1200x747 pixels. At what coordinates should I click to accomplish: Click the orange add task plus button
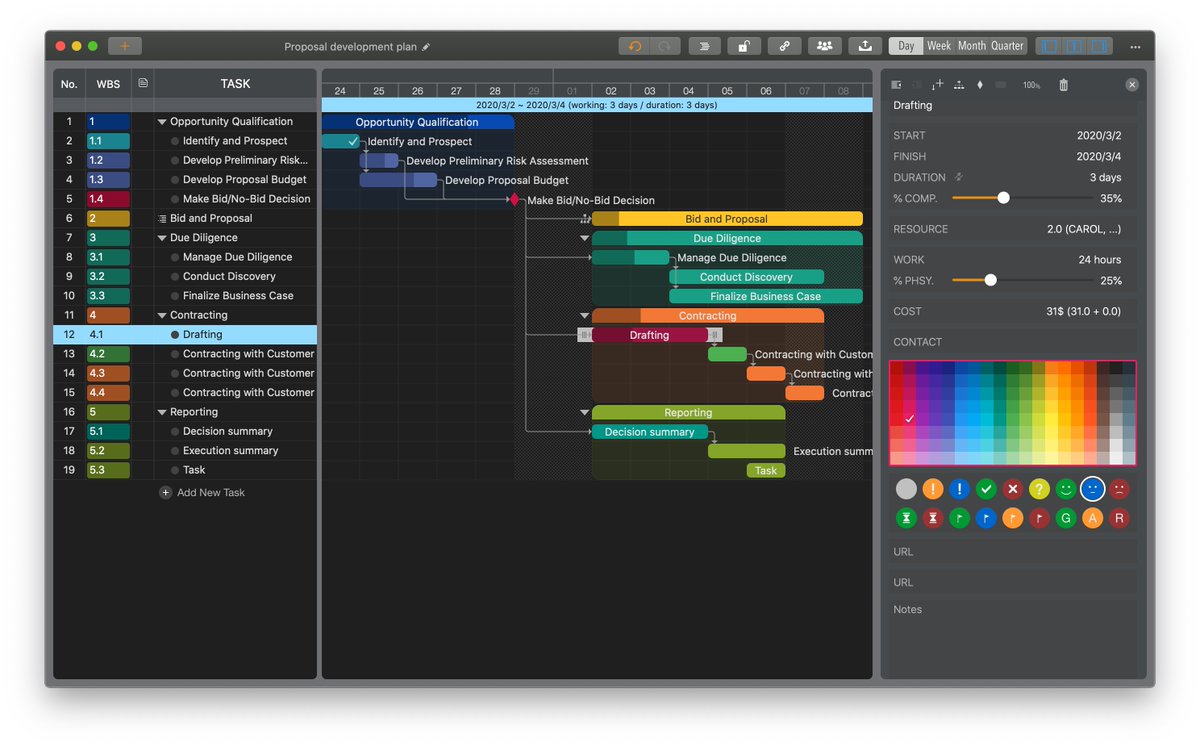tap(125, 46)
